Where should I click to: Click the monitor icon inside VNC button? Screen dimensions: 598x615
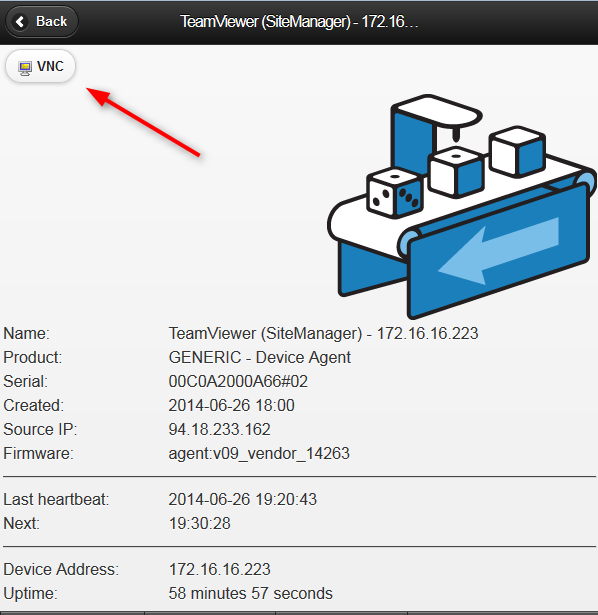25,68
